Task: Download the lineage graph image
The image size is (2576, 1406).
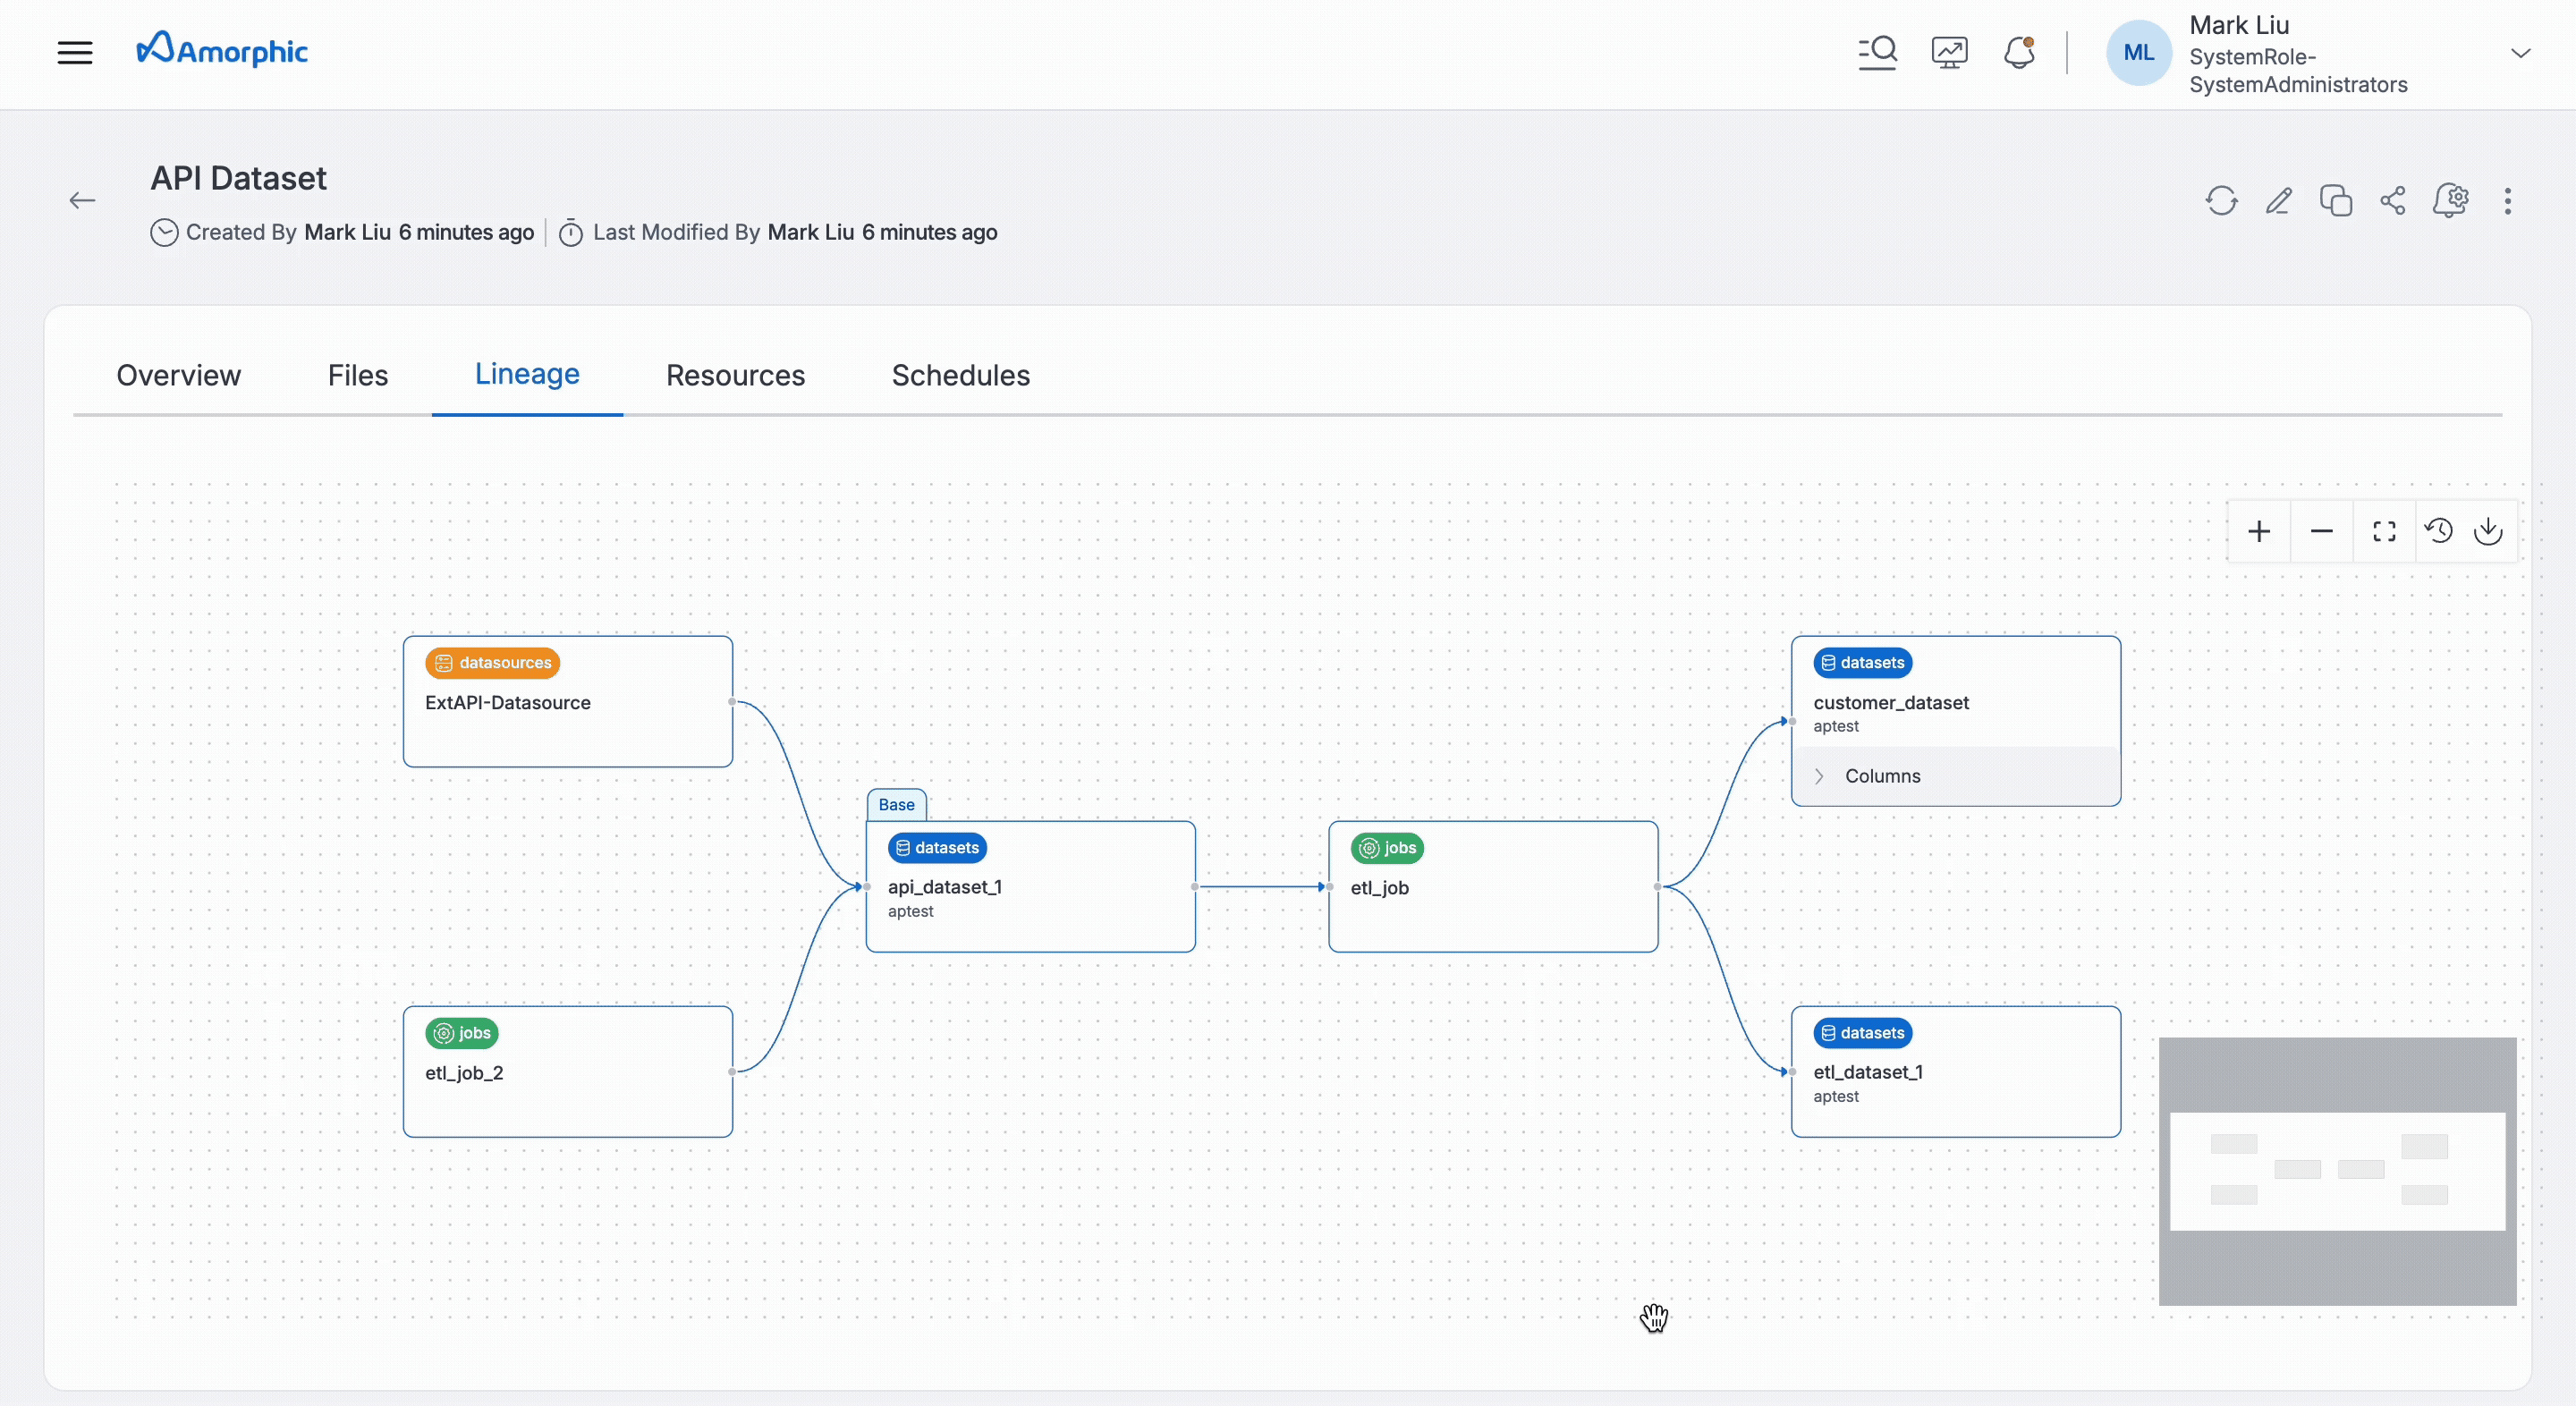Action: pyautogui.click(x=2490, y=531)
